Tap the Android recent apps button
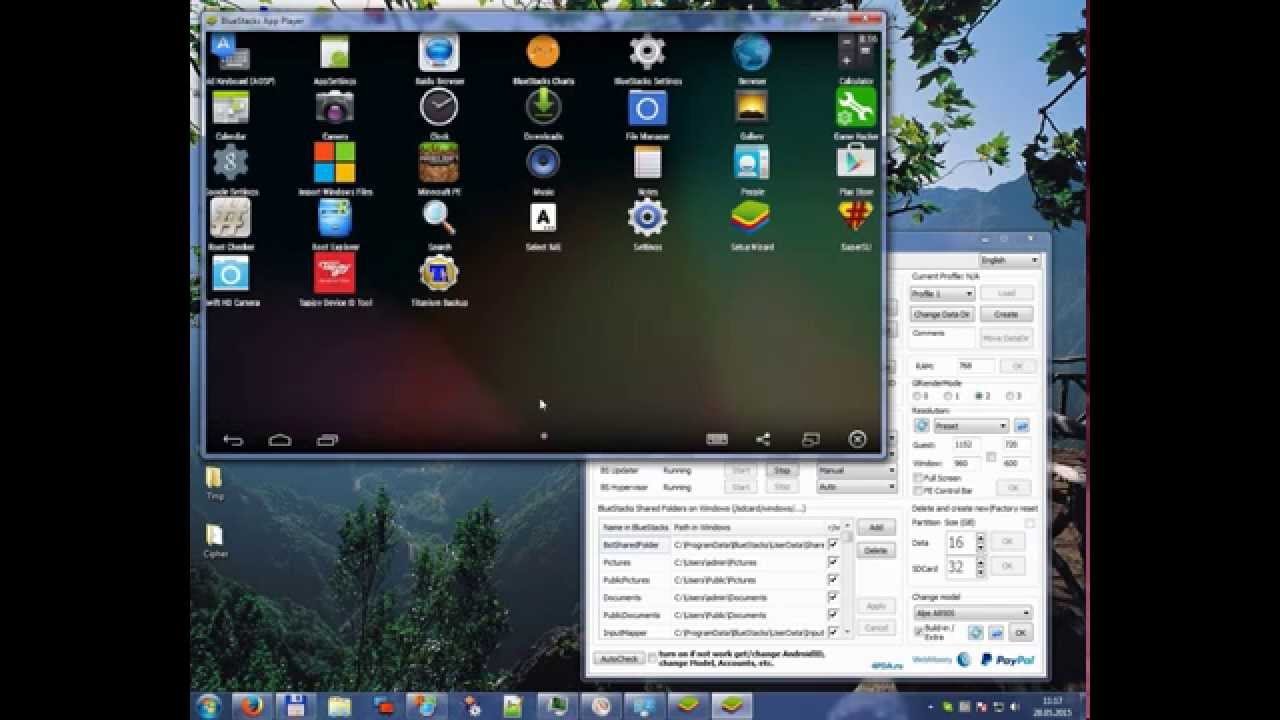 (x=327, y=440)
